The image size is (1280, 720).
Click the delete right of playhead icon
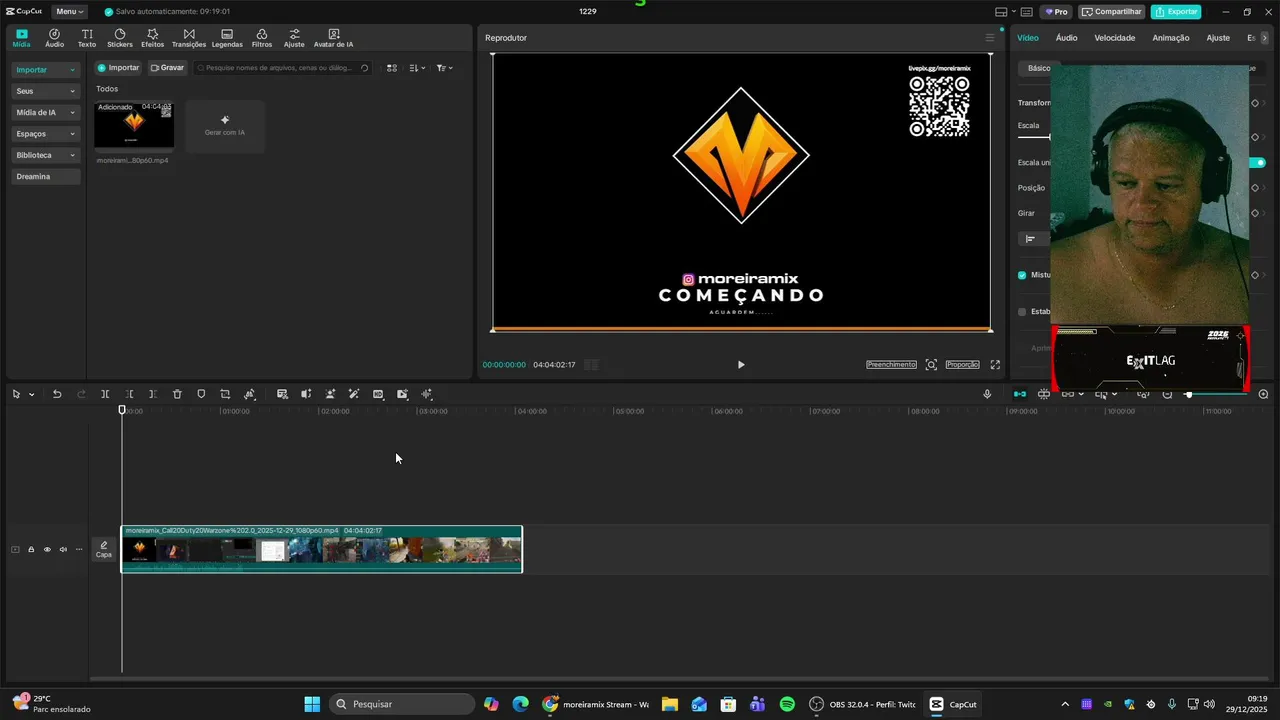click(x=153, y=394)
